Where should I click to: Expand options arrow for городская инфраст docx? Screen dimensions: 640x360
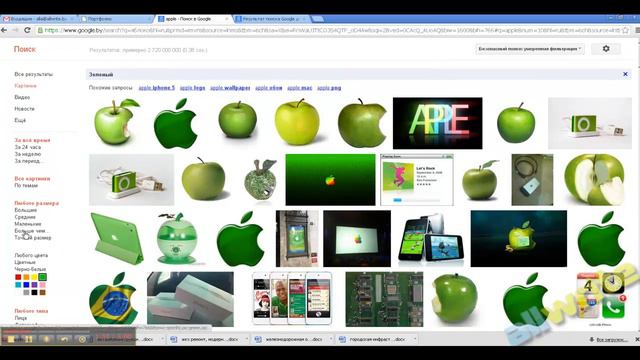(415, 339)
